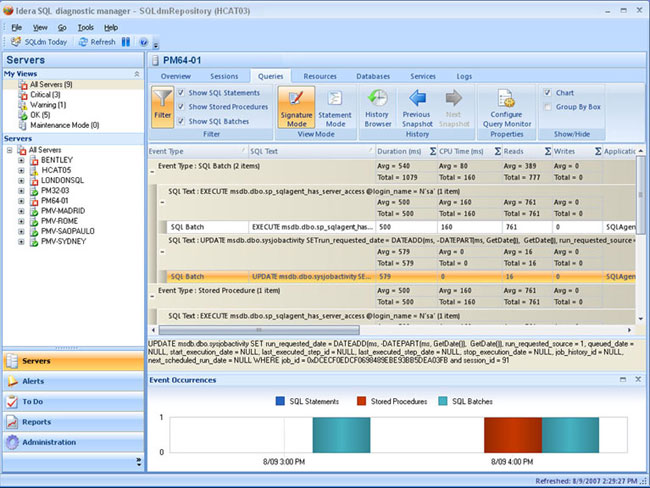Expand navigation pane configure buttons chevron
650x488 pixels.
click(139, 462)
